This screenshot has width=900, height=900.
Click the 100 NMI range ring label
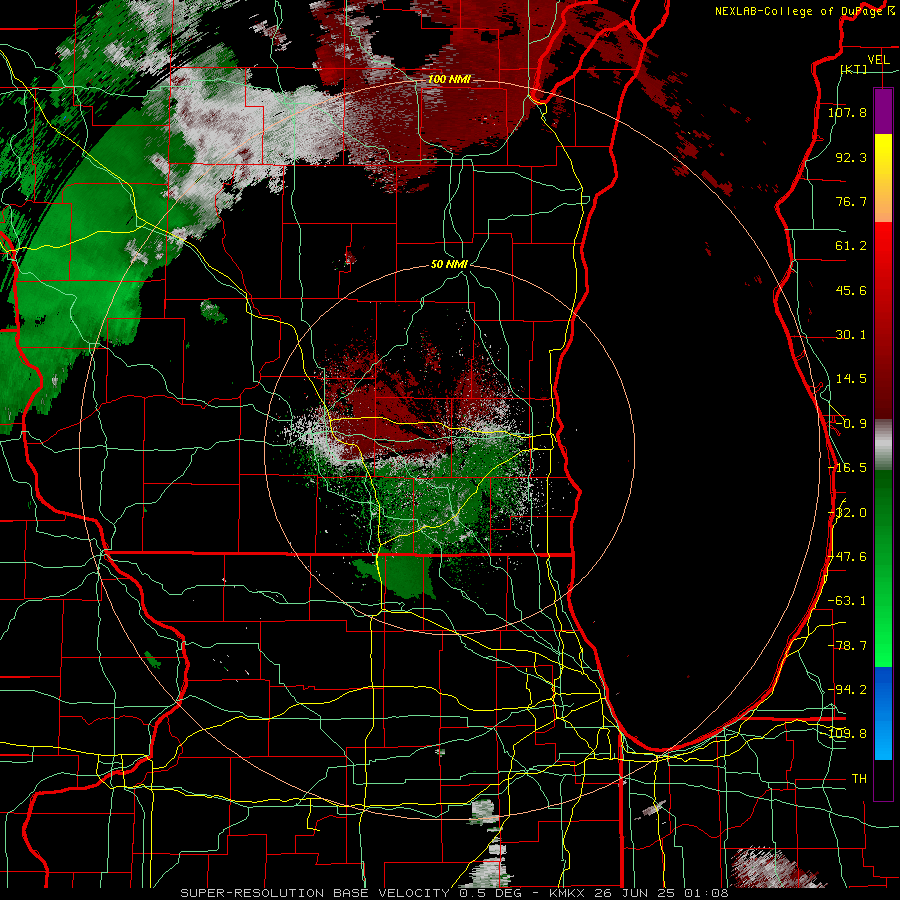(x=449, y=79)
